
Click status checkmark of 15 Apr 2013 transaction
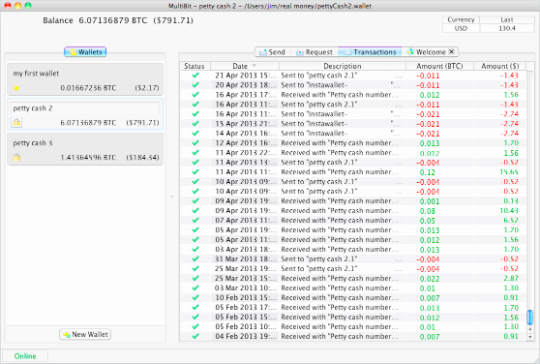[x=195, y=123]
